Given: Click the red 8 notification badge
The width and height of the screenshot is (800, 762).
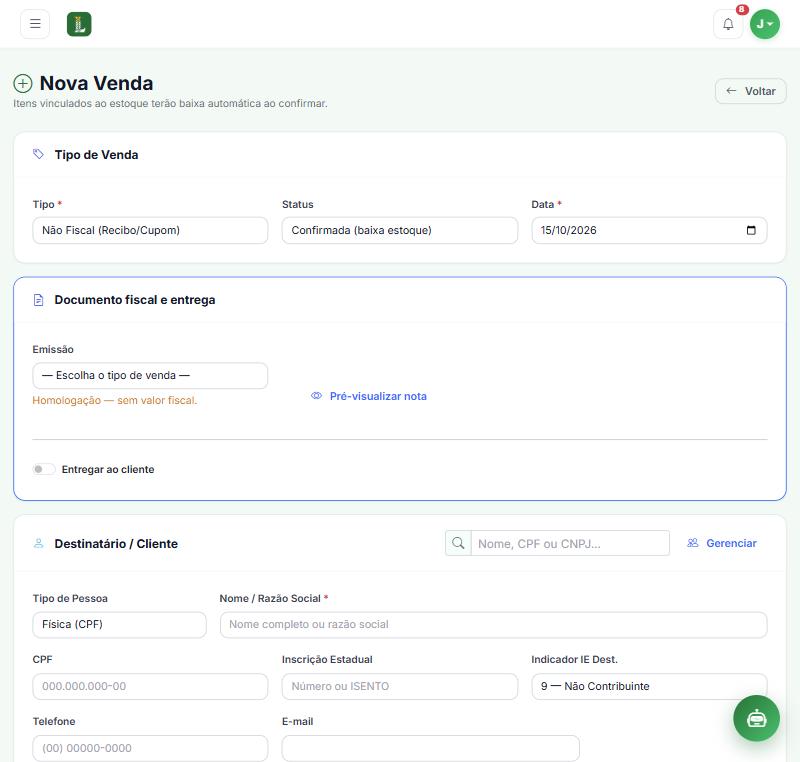Looking at the screenshot, I should pyautogui.click(x=742, y=9).
